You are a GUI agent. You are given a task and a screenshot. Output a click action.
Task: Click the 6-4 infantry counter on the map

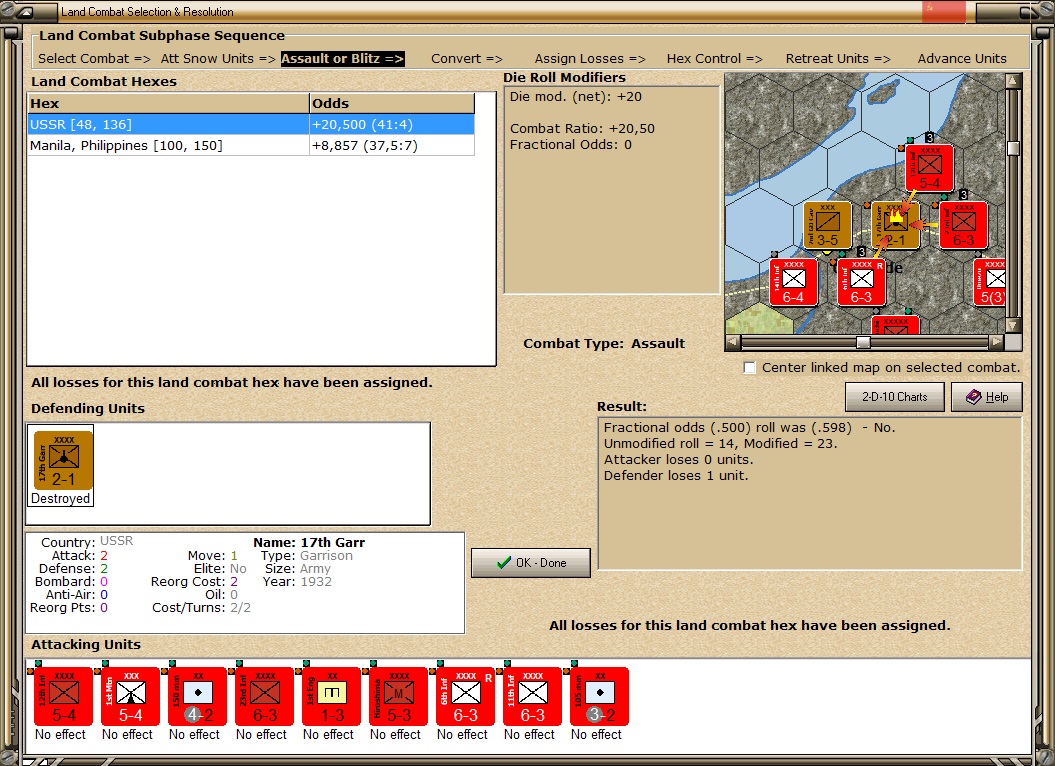(x=794, y=283)
